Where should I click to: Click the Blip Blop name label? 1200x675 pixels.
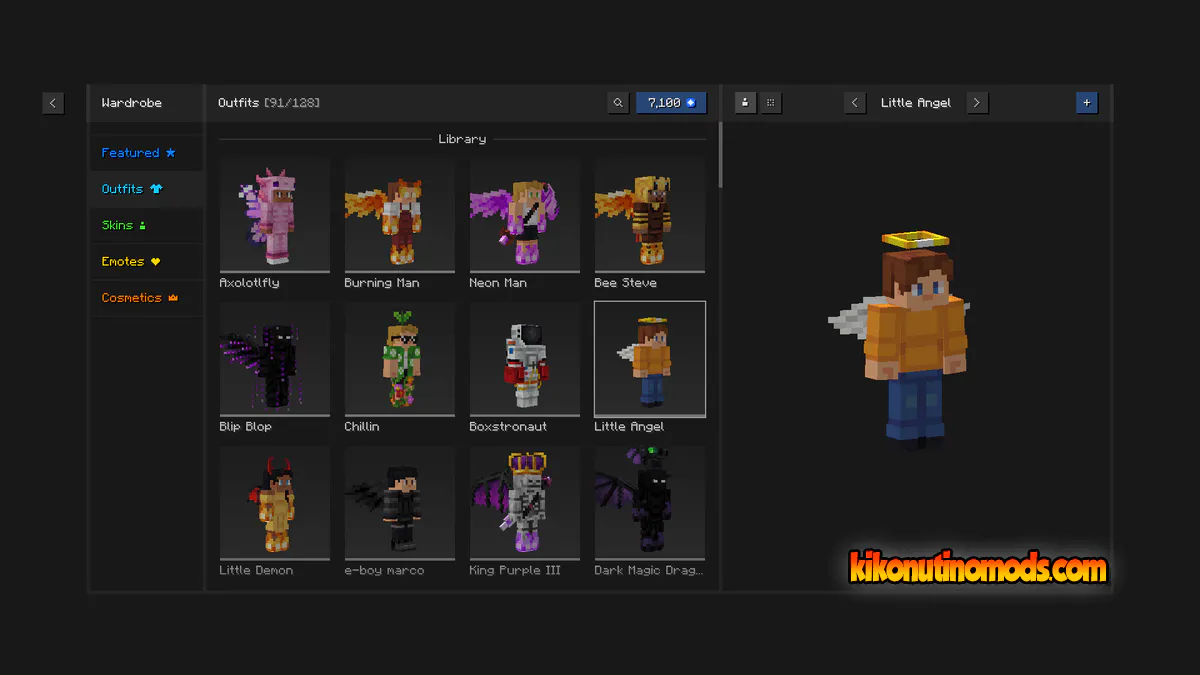tap(245, 427)
